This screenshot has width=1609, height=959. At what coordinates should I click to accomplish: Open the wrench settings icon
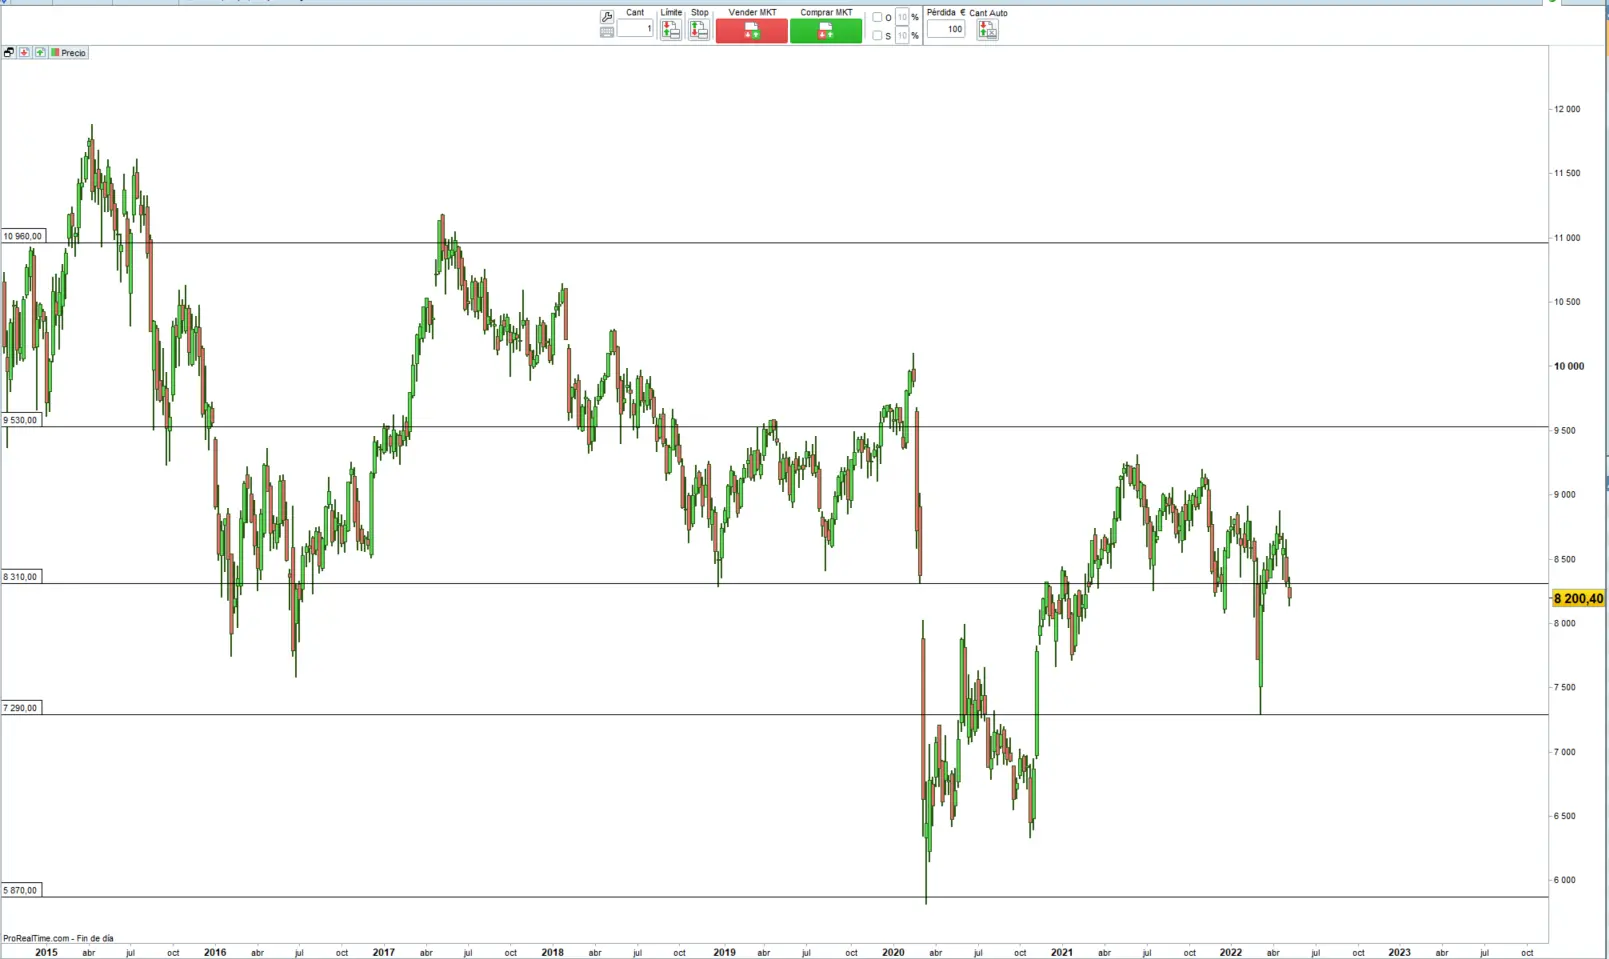point(607,17)
